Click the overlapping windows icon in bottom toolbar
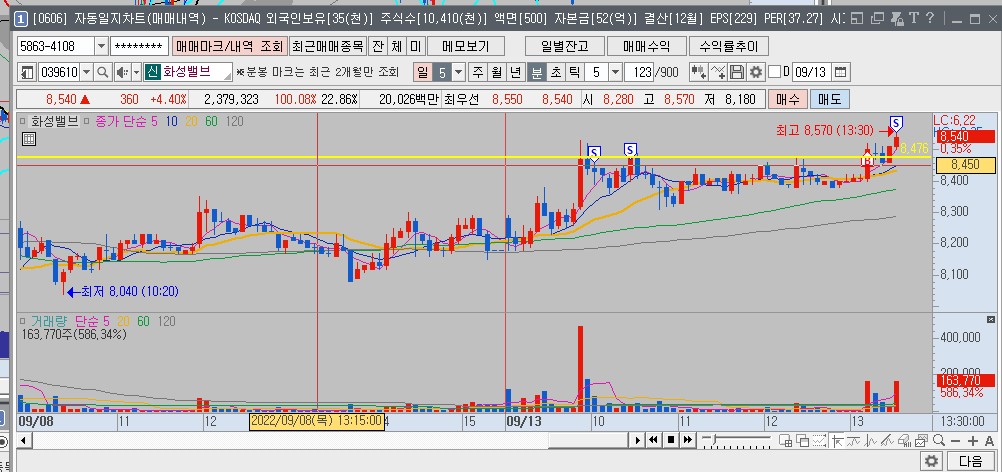The width and height of the screenshot is (1002, 472). click(803, 440)
